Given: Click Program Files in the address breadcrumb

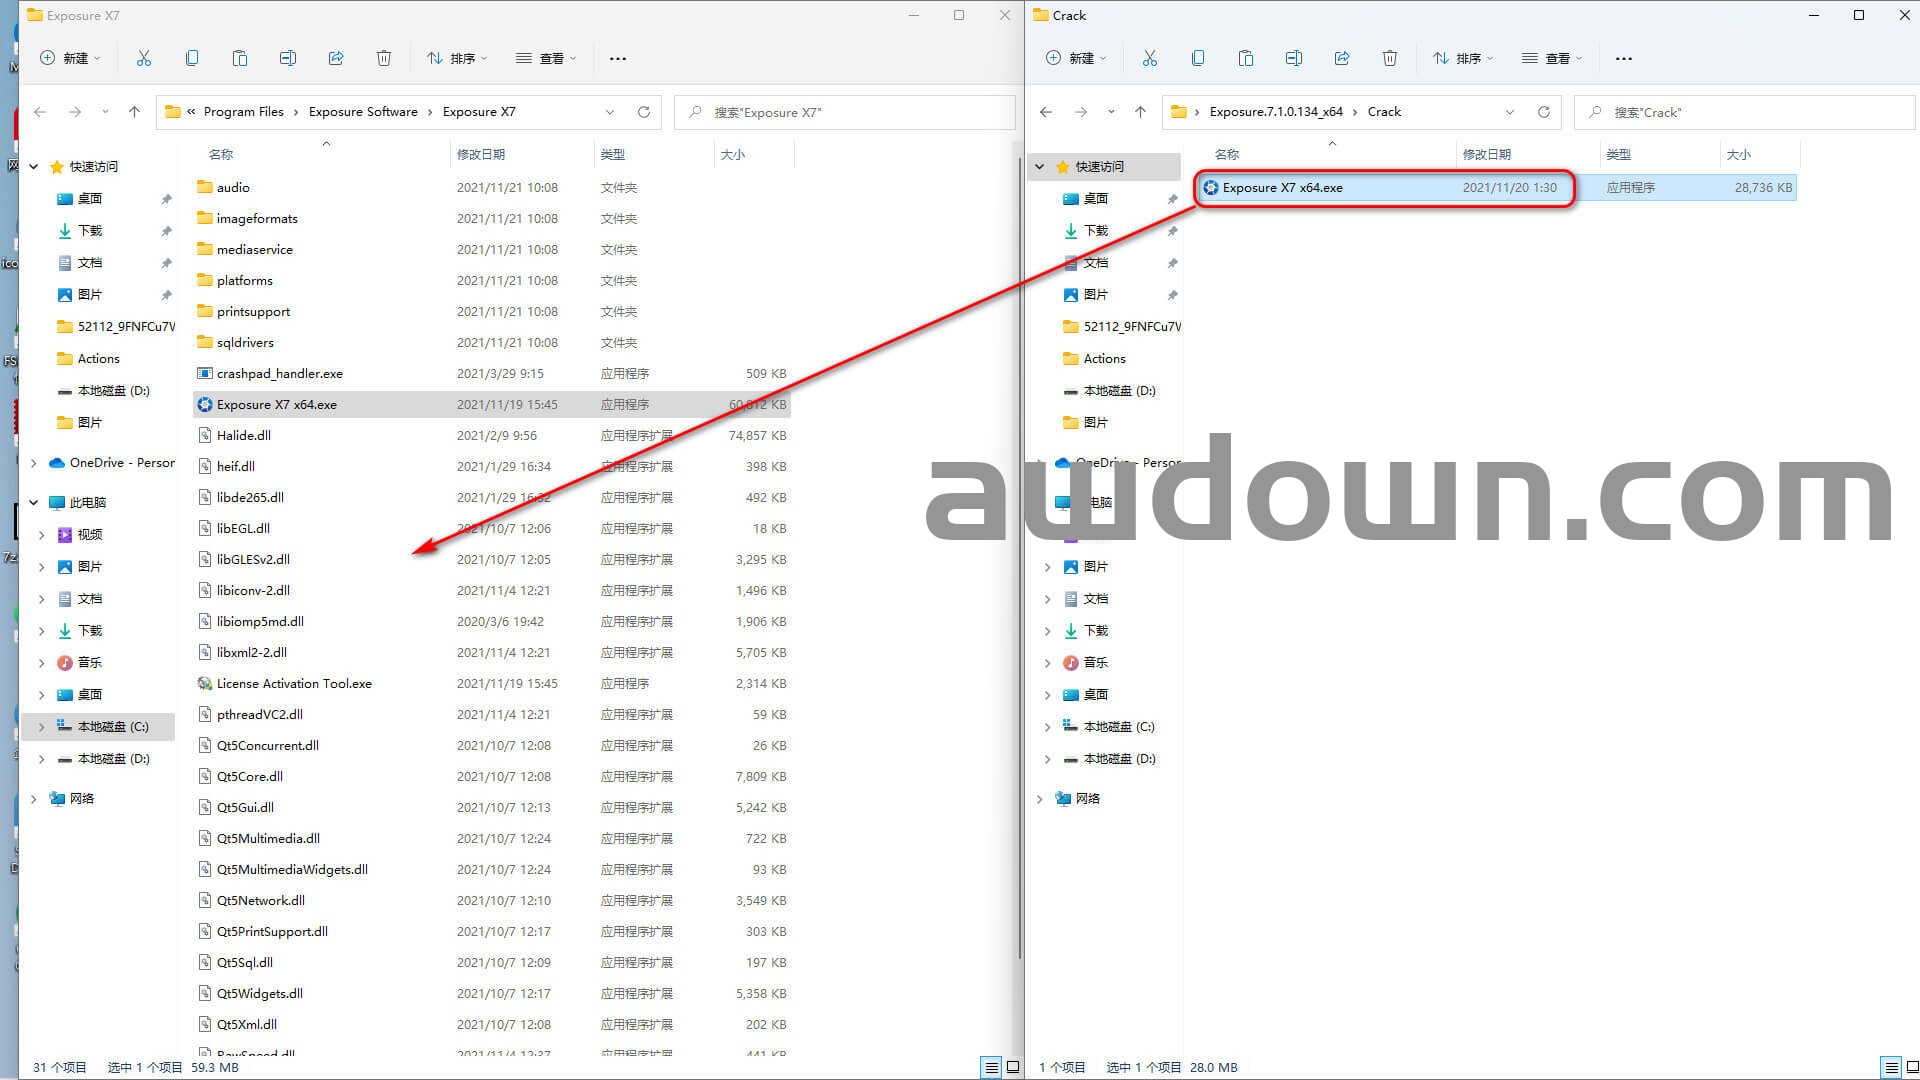Looking at the screenshot, I should [243, 112].
